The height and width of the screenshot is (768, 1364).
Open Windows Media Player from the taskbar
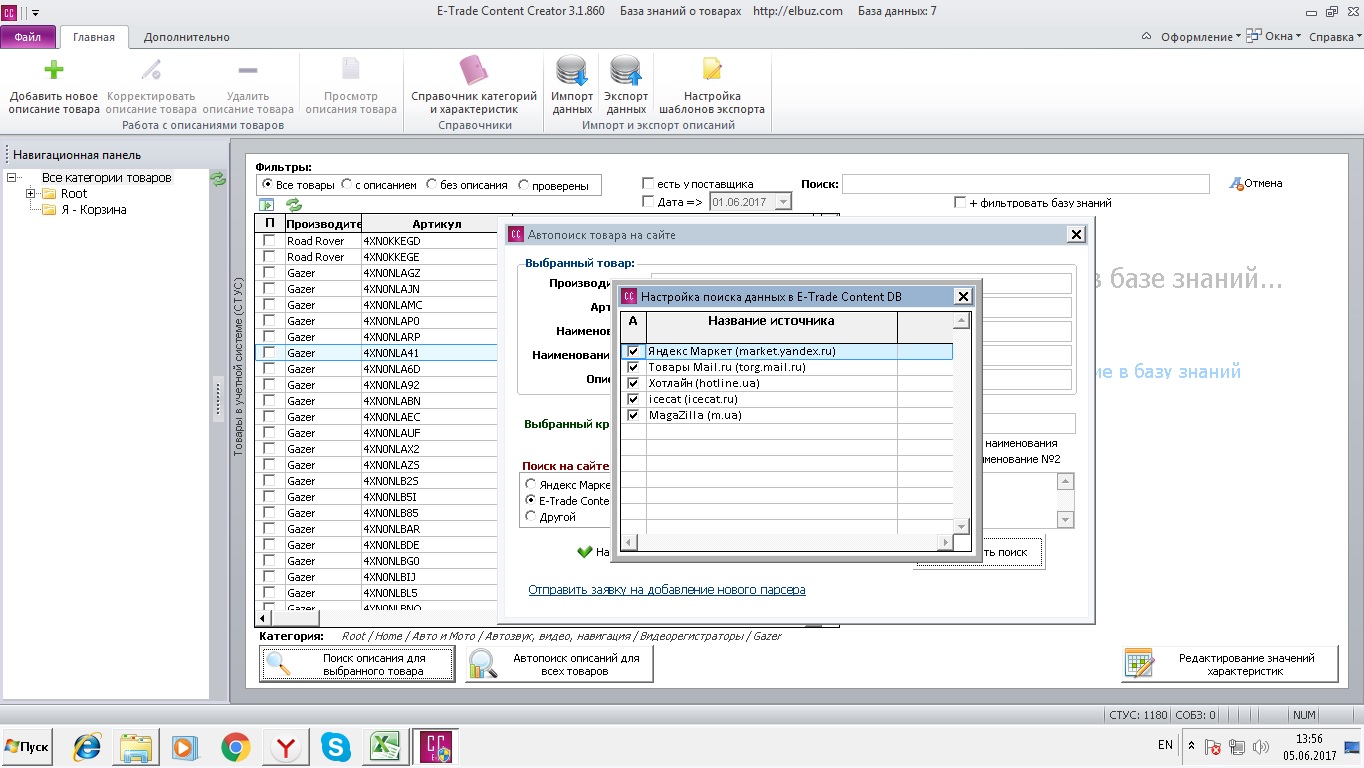click(184, 746)
